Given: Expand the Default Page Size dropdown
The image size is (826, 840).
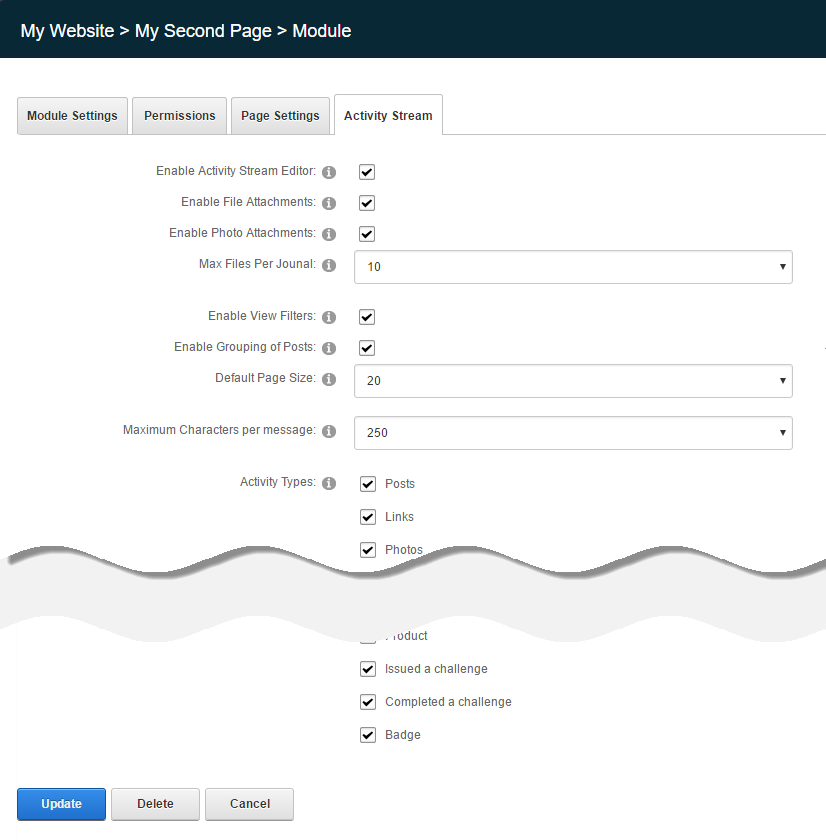Looking at the screenshot, I should point(573,381).
